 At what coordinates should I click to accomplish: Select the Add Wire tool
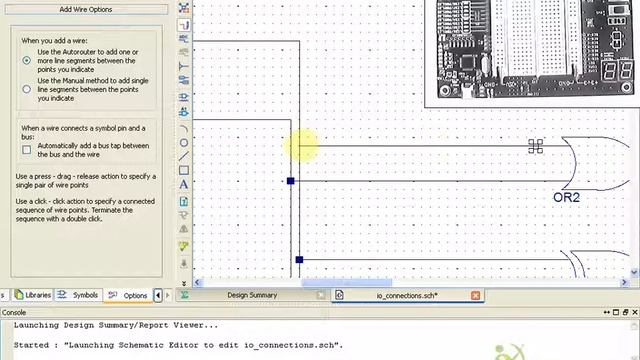(x=184, y=25)
